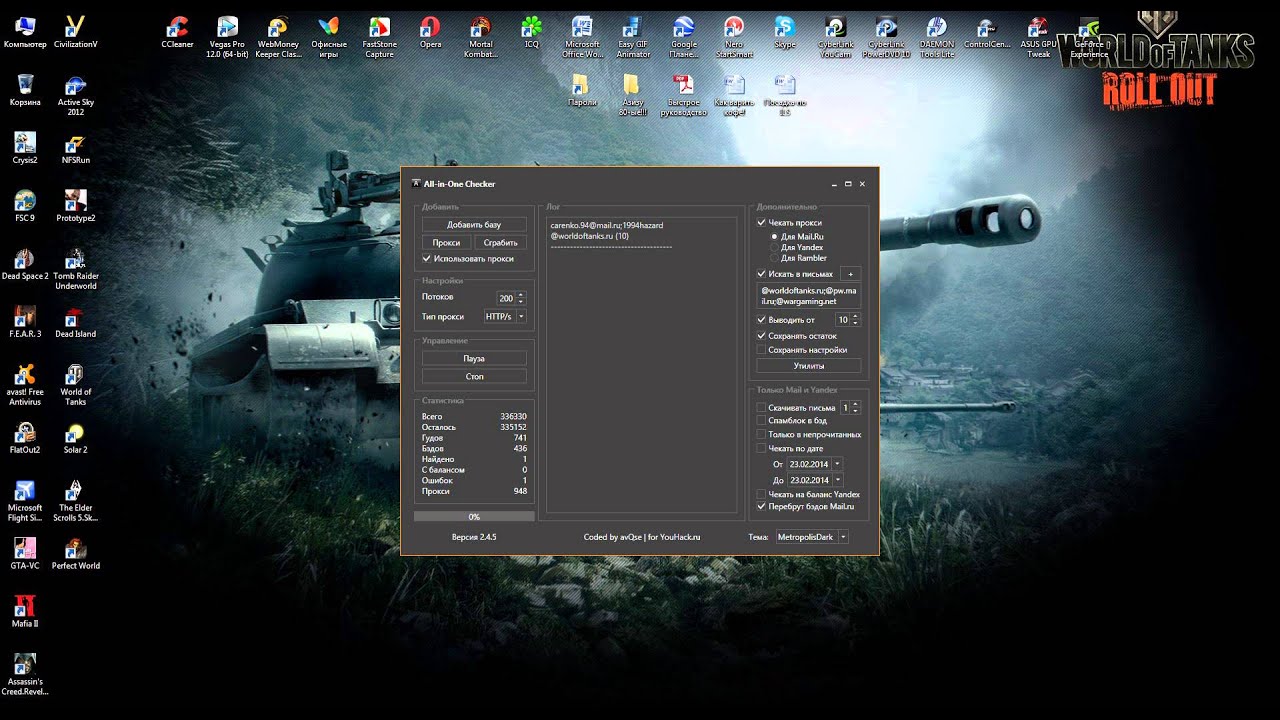Toggle Сохранять остаток checkbox
The height and width of the screenshot is (720, 1280).
tap(762, 336)
